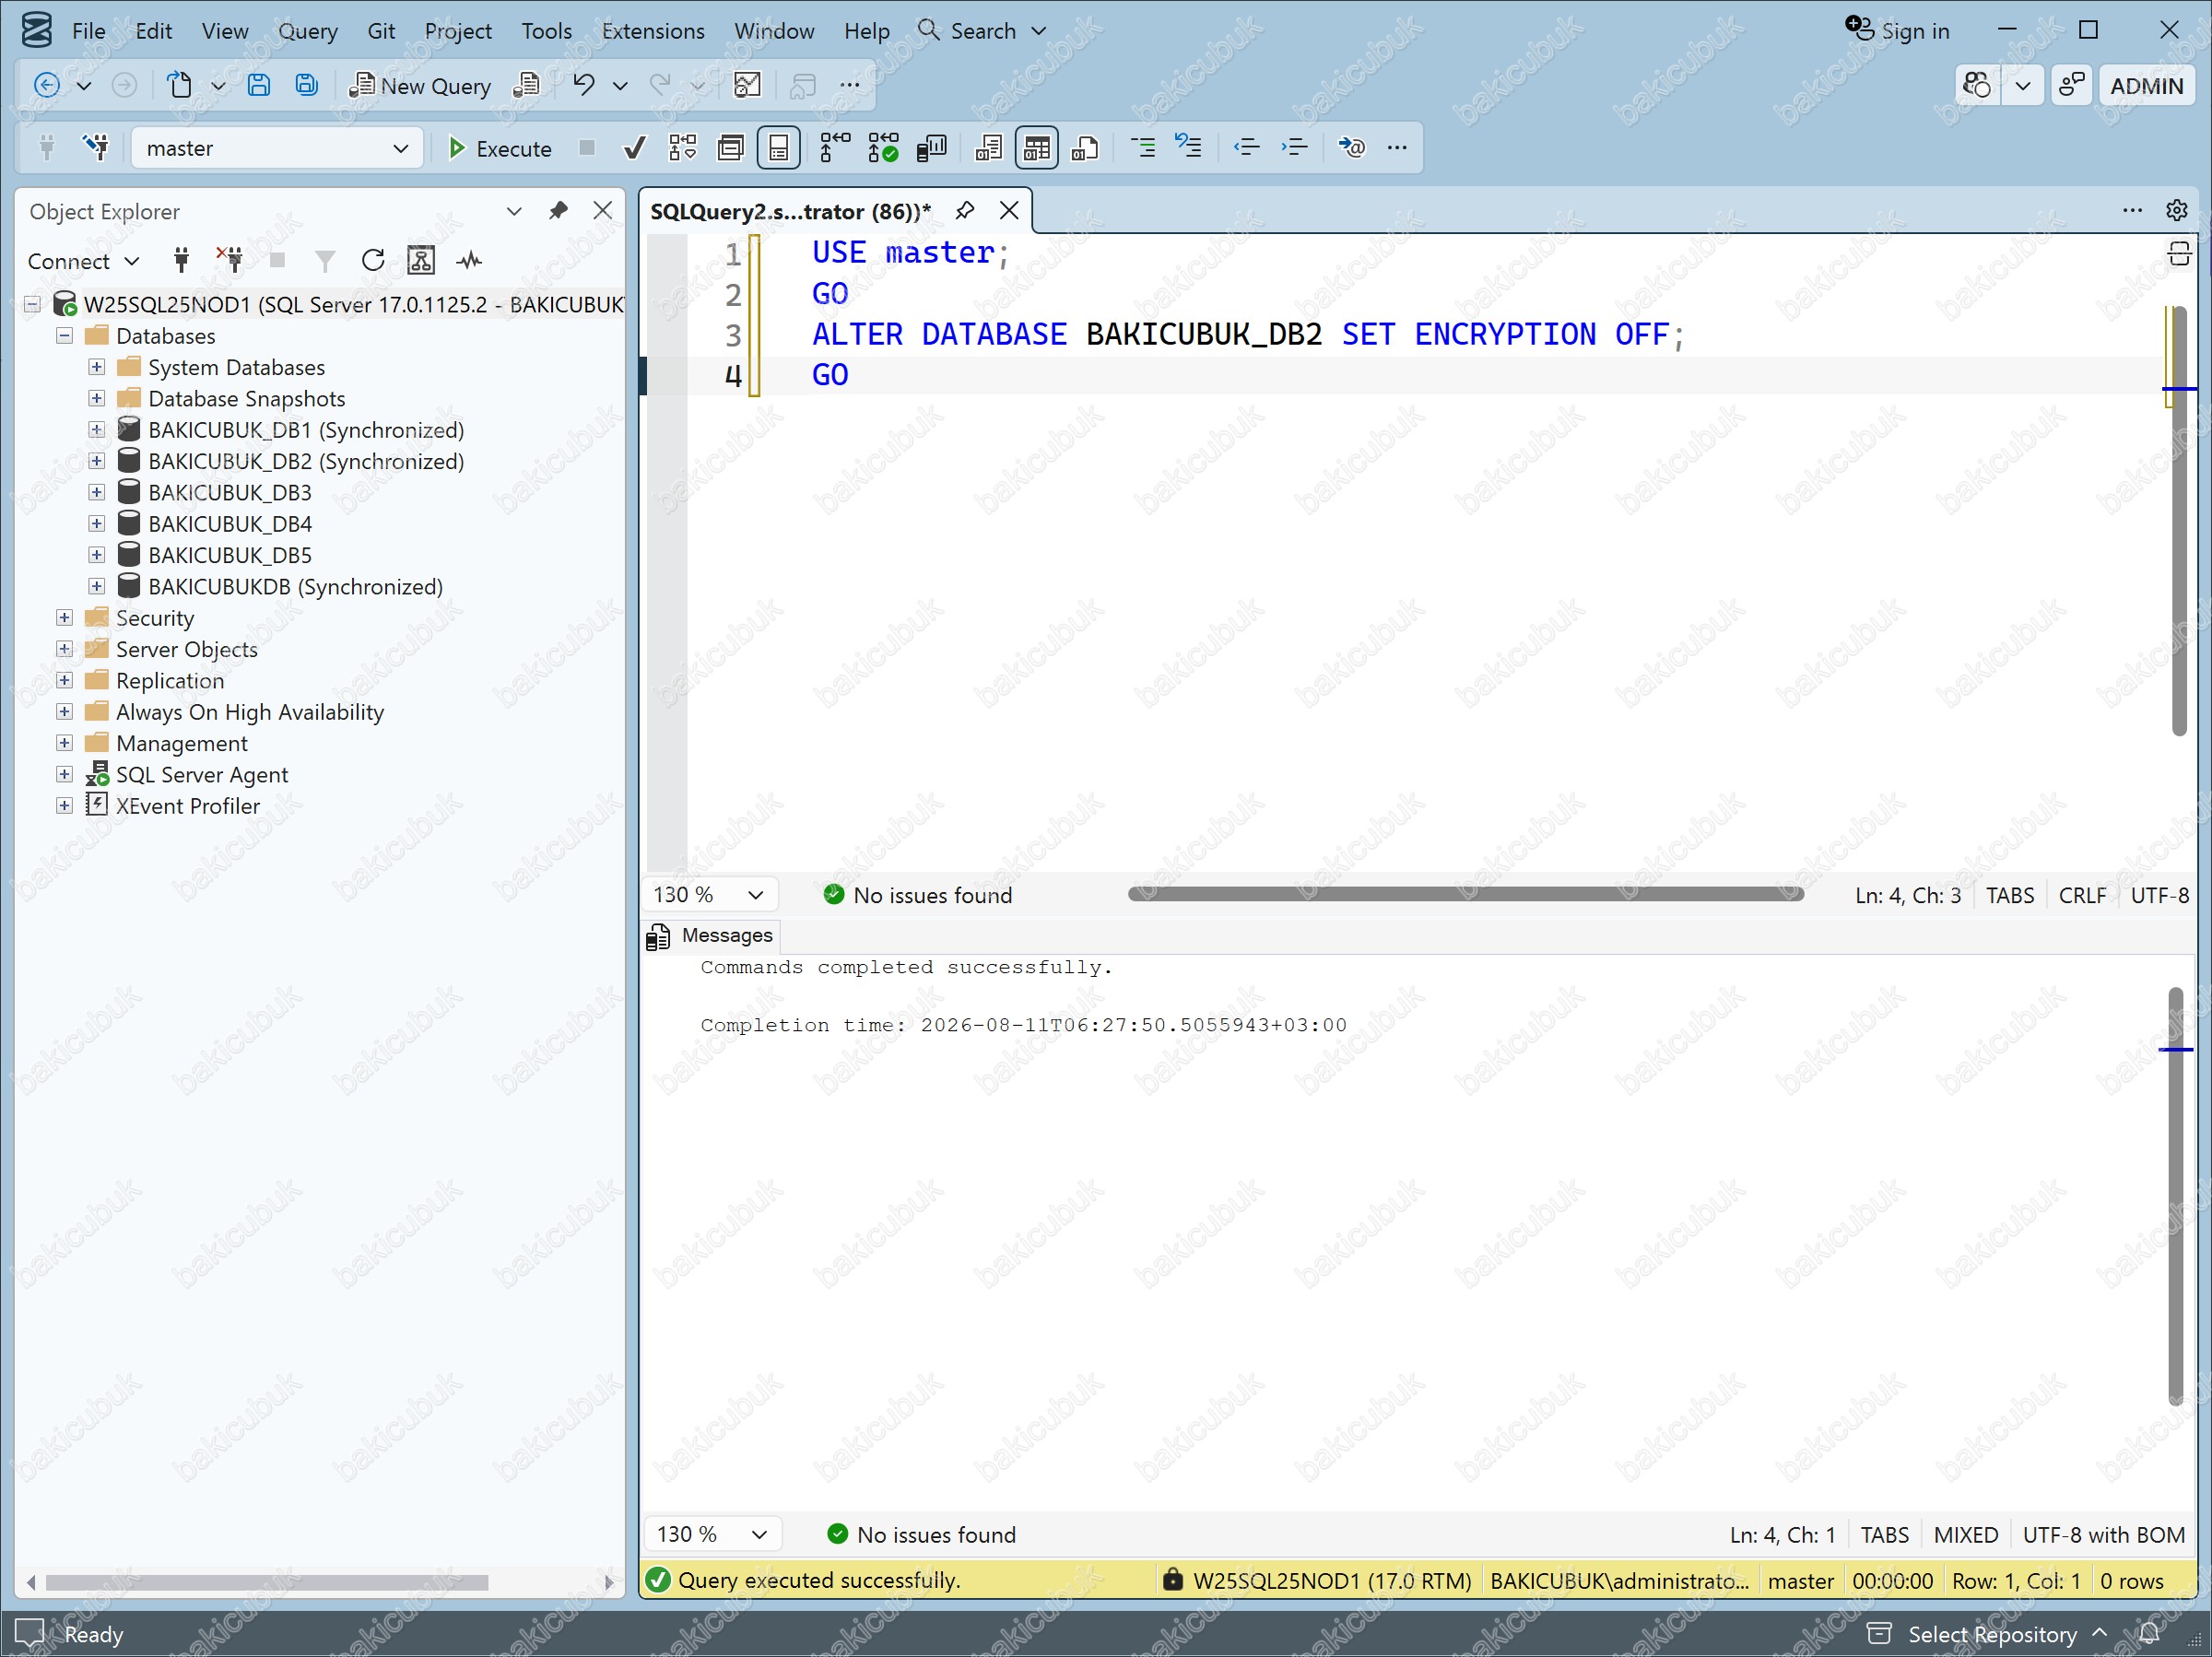The width and height of the screenshot is (2212, 1657).
Task: Open Activity Monitor icon in Object Explorer
Action: [469, 261]
